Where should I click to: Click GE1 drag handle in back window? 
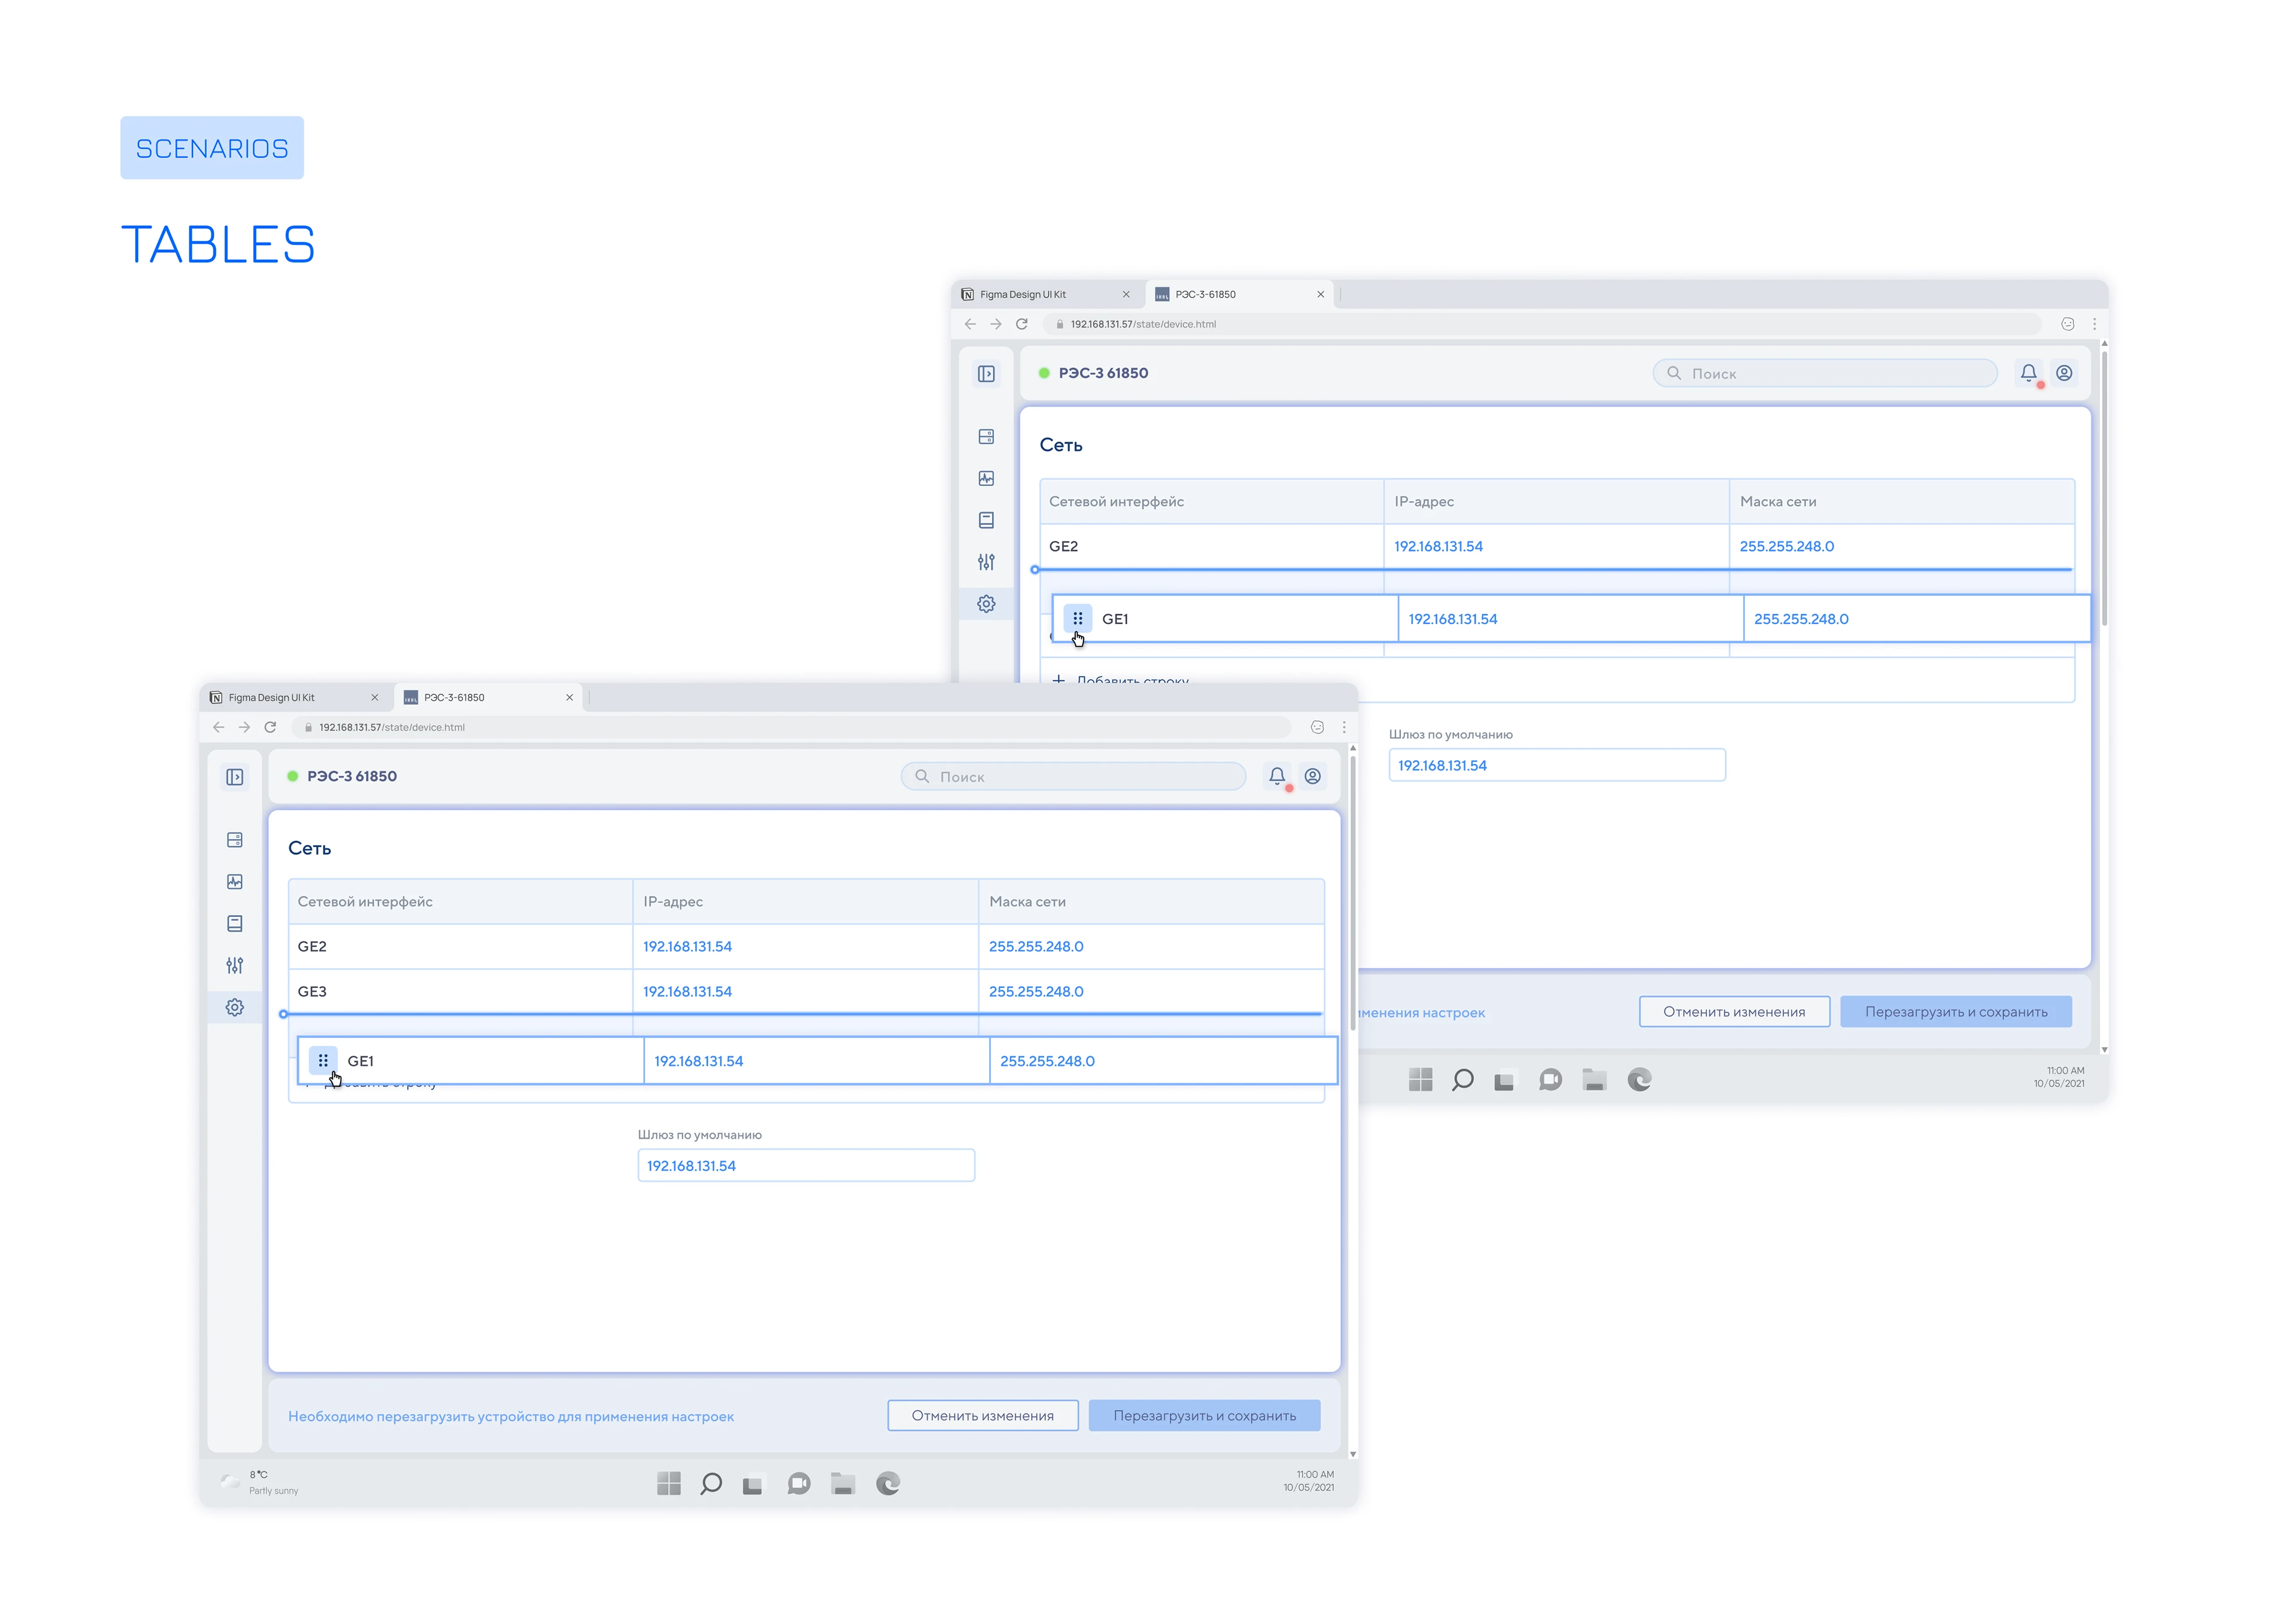point(1078,619)
